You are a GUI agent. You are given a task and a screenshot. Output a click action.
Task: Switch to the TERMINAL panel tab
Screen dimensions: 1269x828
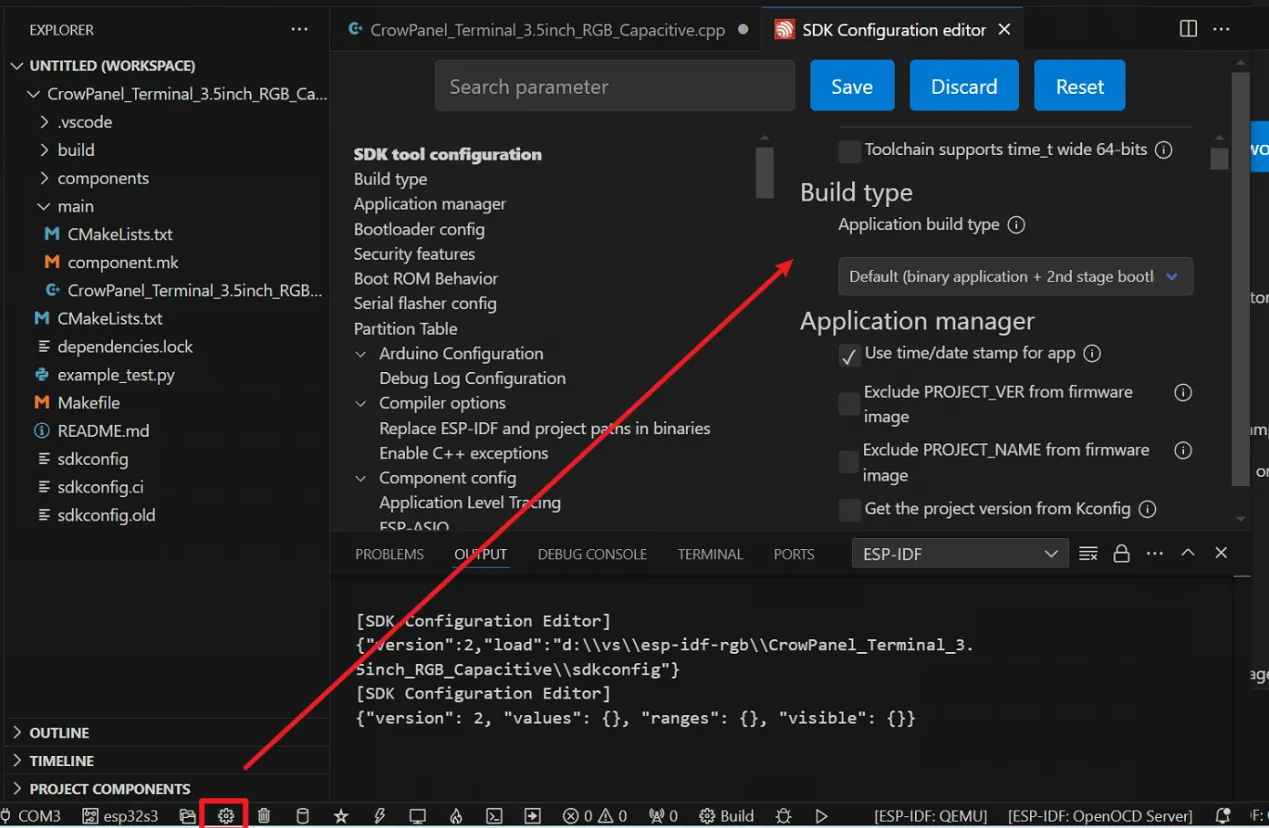click(x=710, y=554)
